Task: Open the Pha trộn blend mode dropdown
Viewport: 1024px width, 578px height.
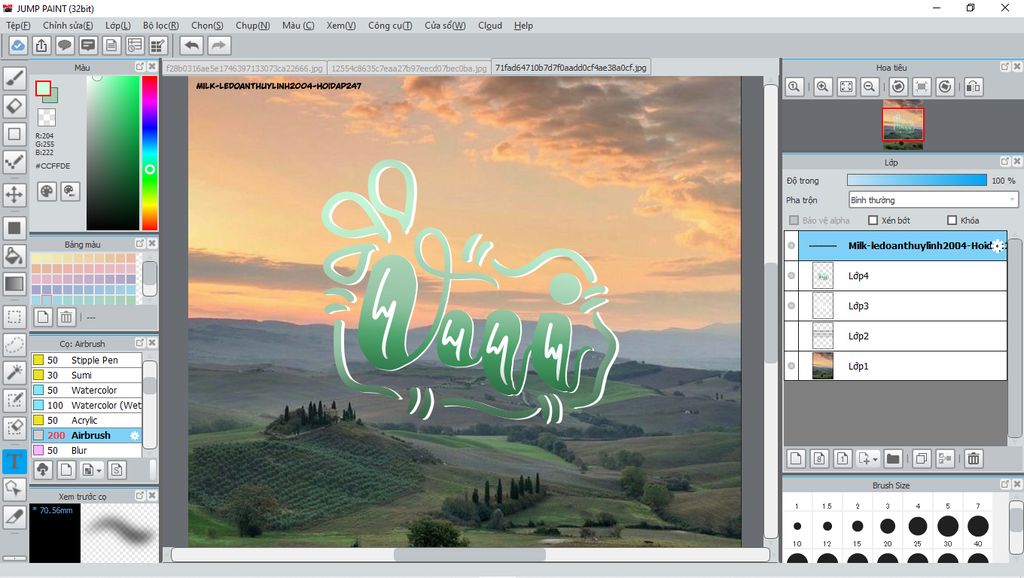Action: pos(933,200)
